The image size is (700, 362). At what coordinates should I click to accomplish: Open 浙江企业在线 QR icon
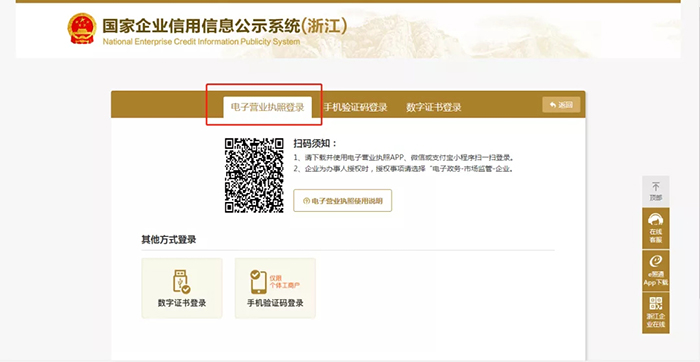pos(656,304)
